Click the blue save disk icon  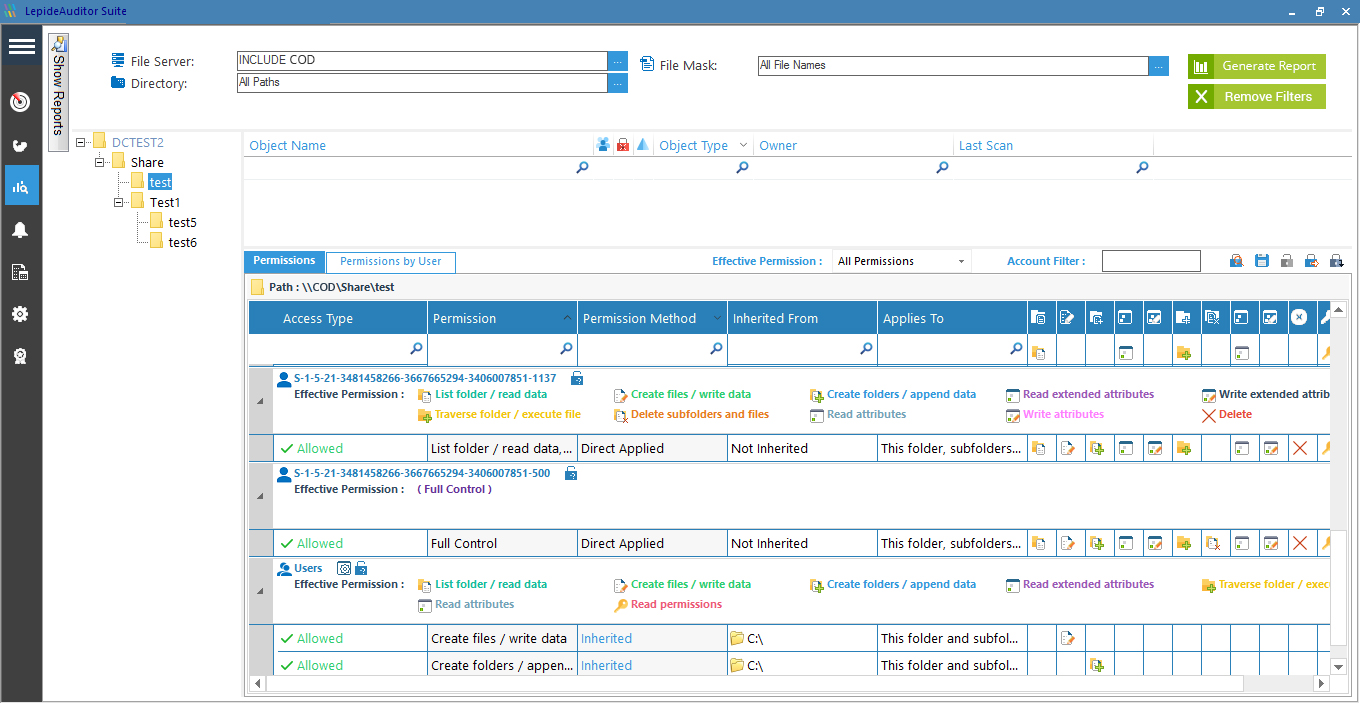point(1261,261)
